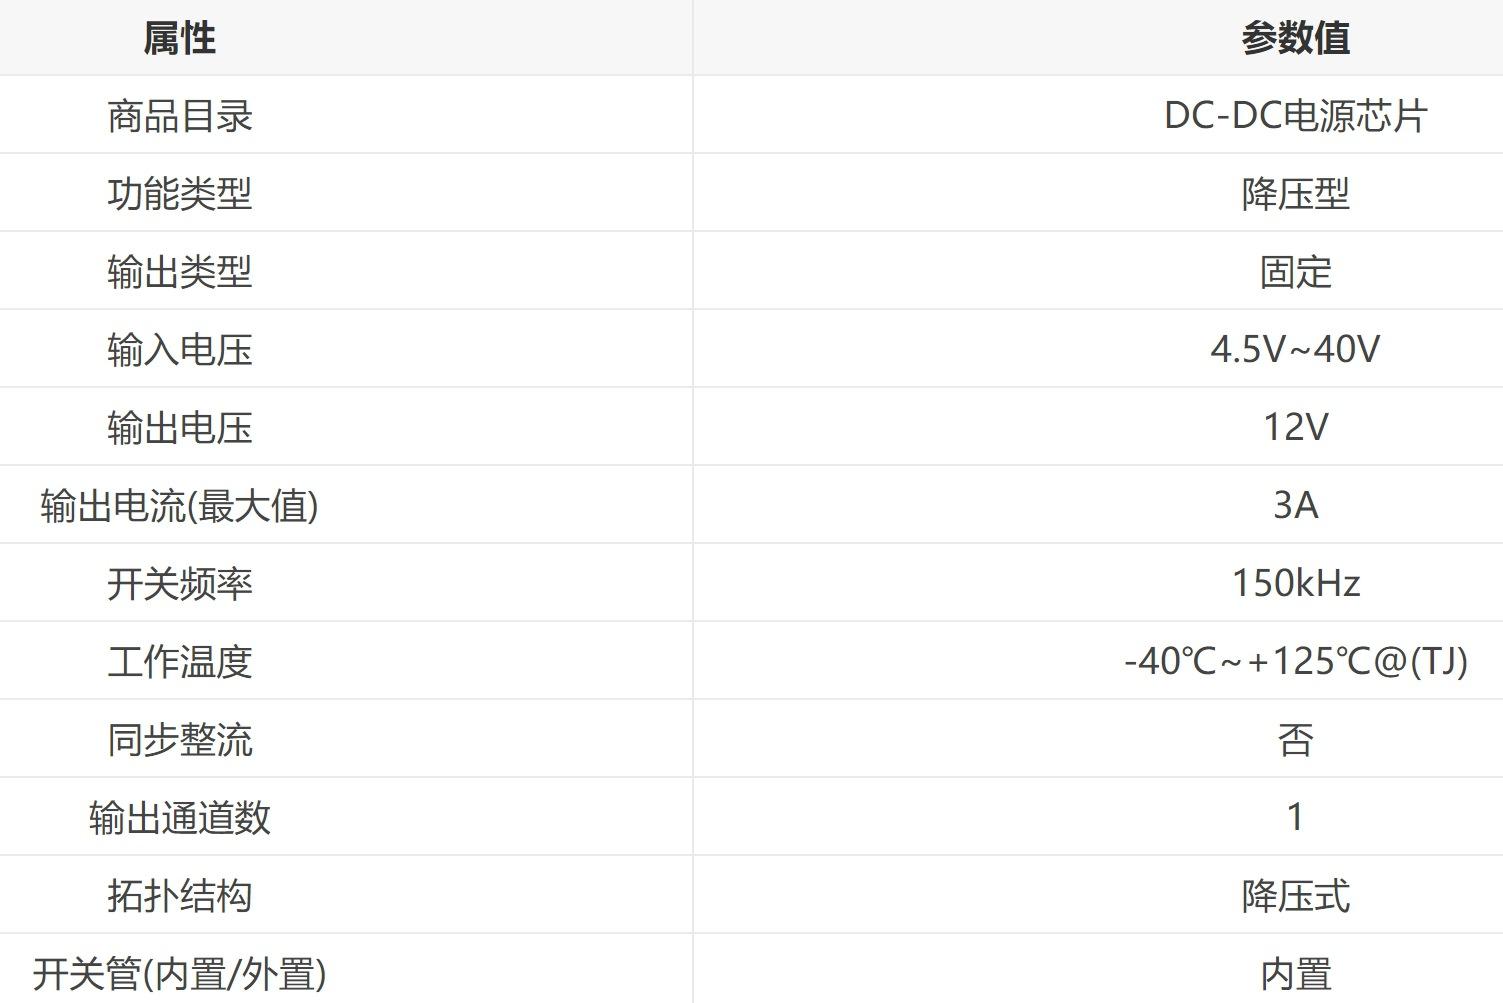
Task: Select the 输出电压 attribute label
Action: pyautogui.click(x=180, y=428)
